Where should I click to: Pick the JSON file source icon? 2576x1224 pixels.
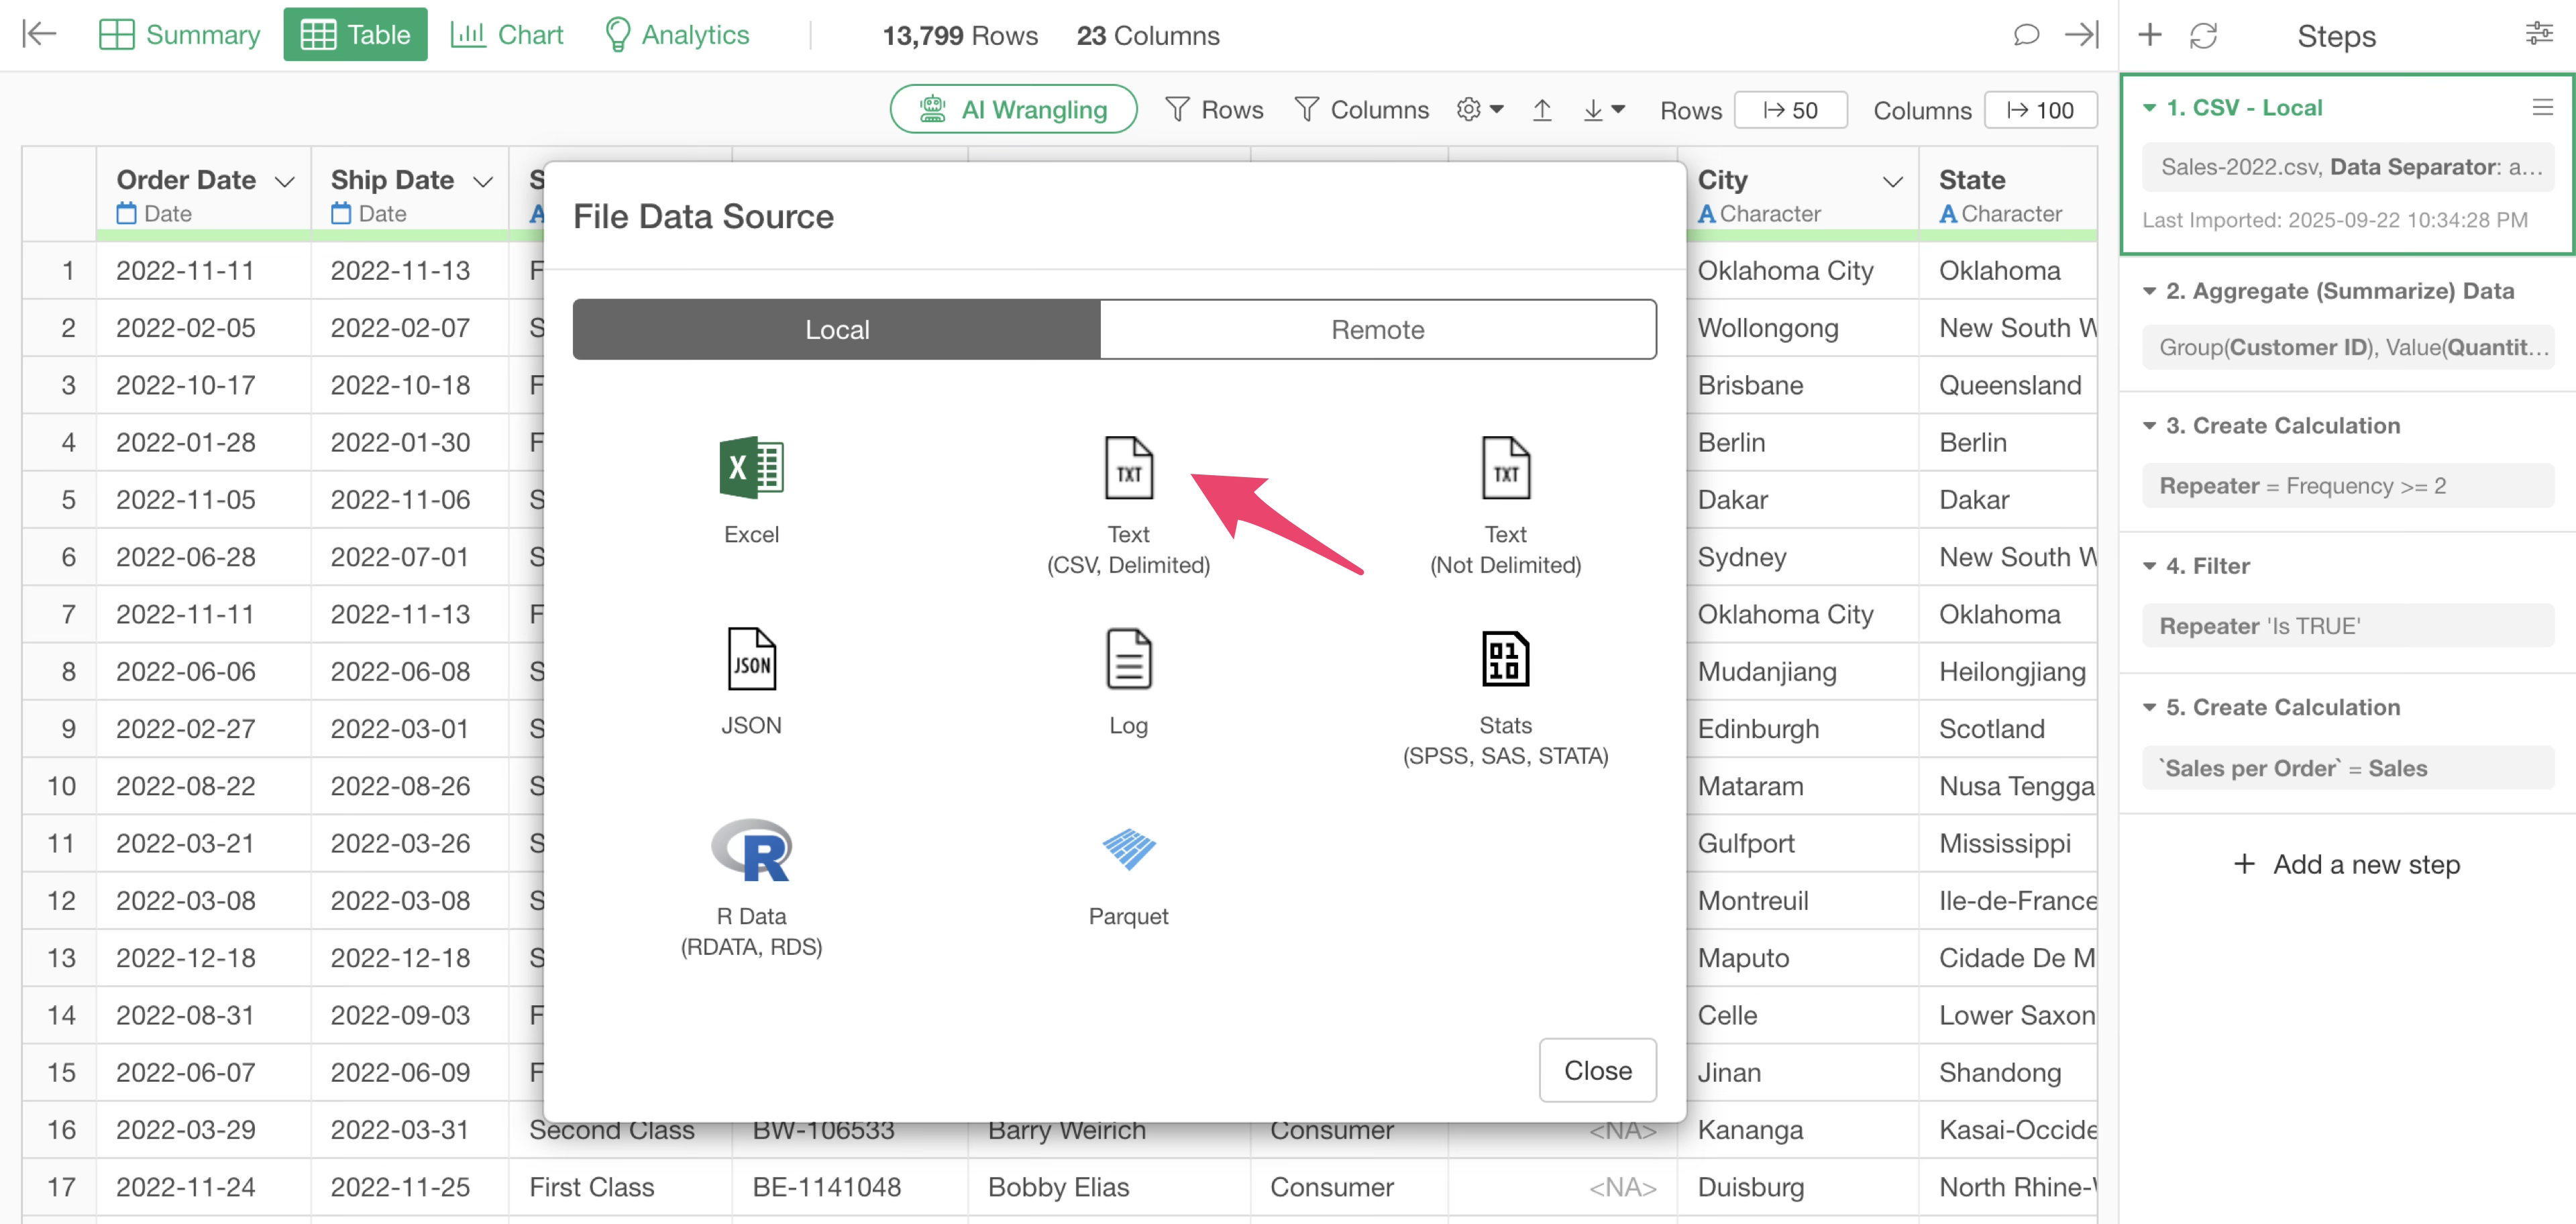tap(751, 659)
